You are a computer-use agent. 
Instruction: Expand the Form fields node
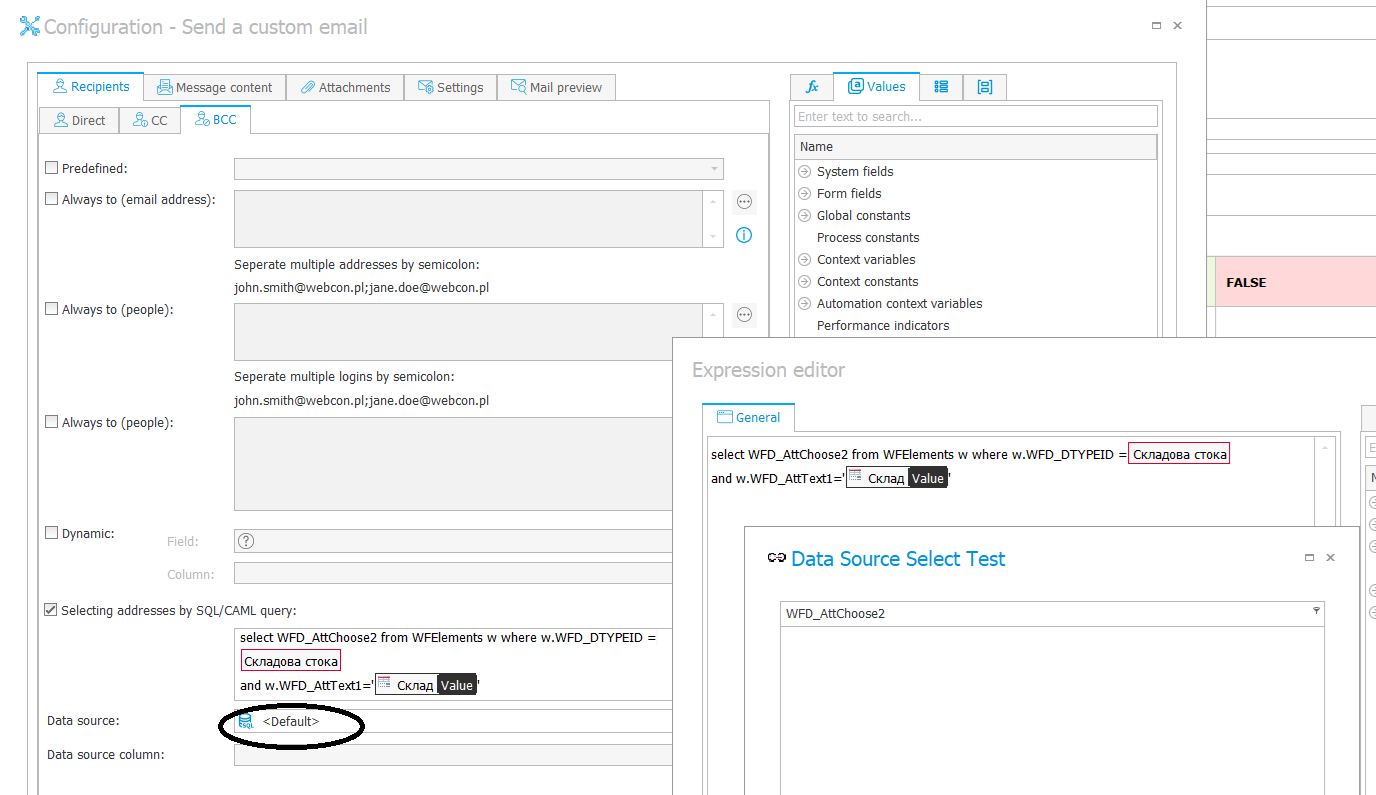[805, 194]
